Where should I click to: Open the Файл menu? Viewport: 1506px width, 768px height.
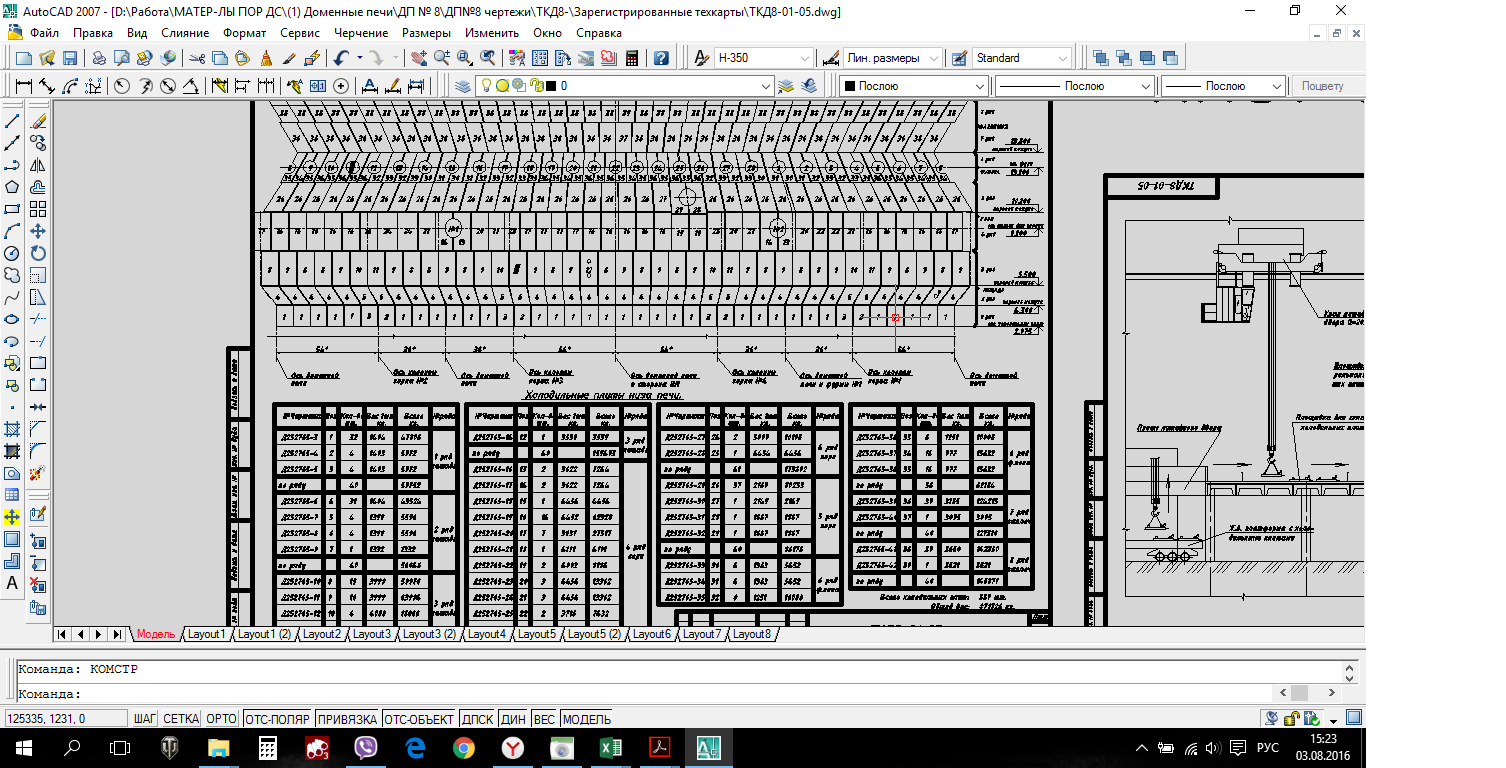45,33
